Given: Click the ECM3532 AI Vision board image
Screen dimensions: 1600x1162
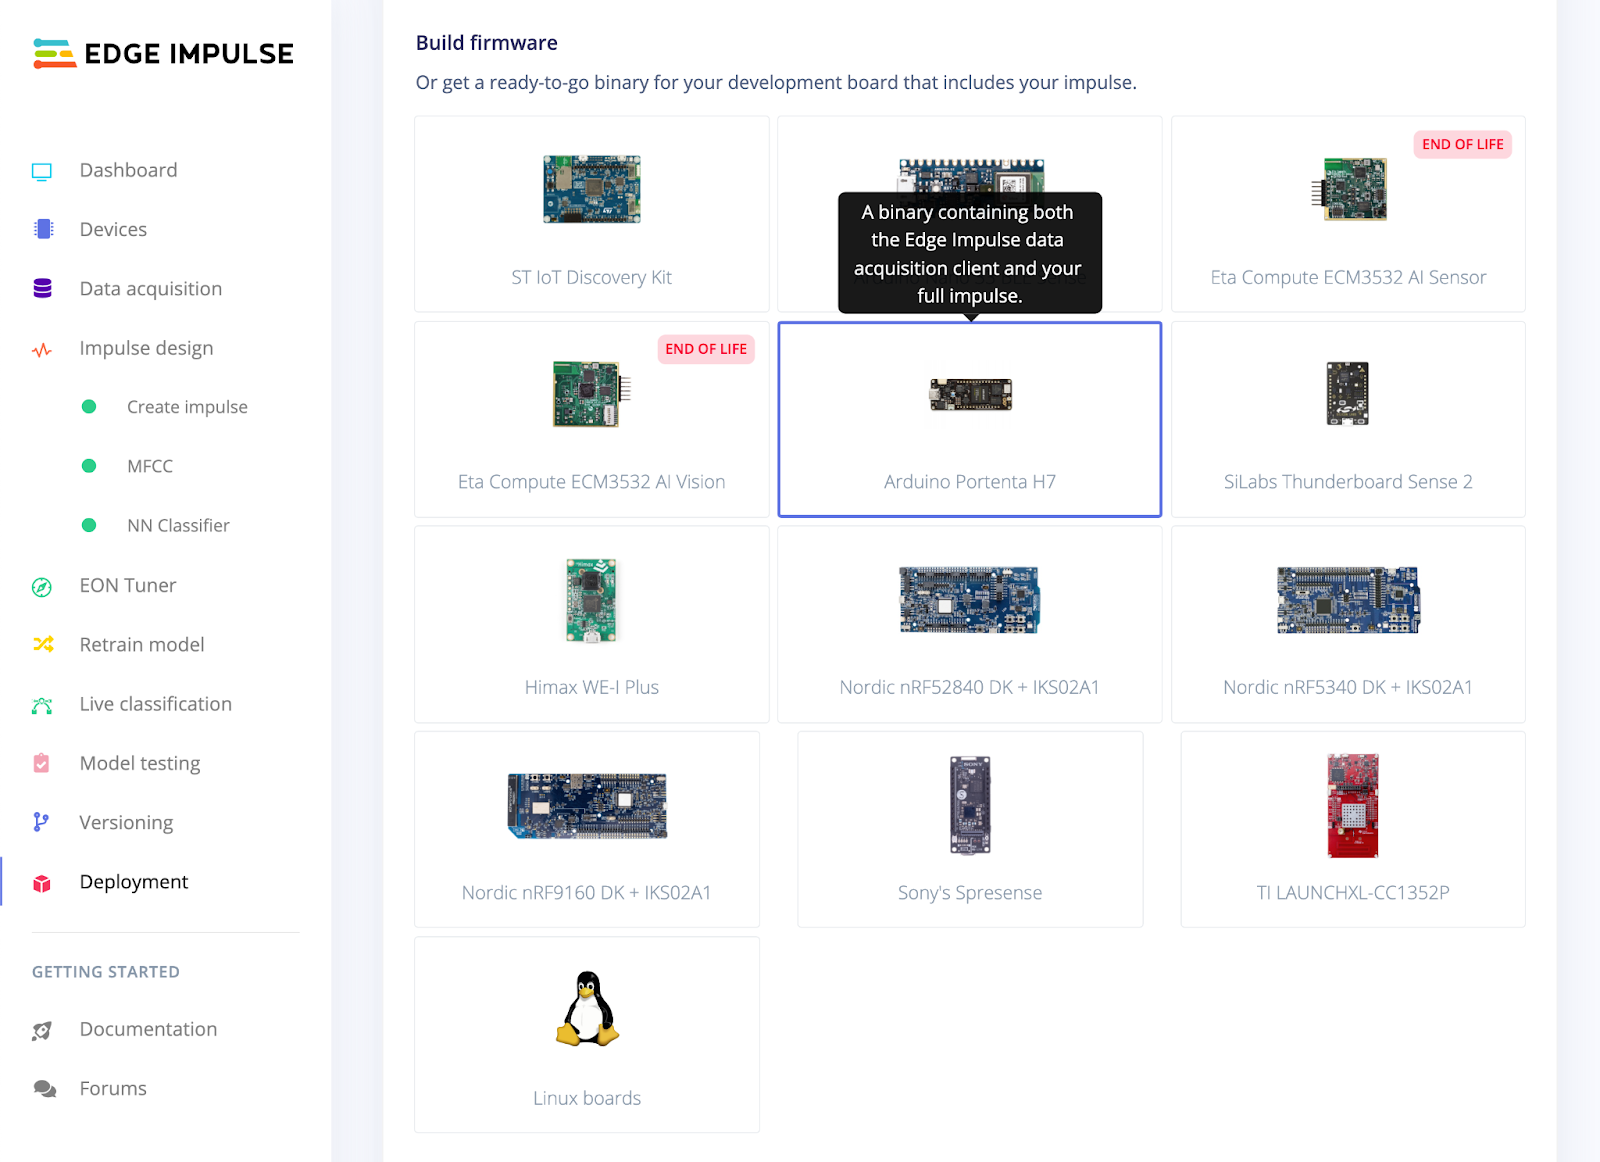Looking at the screenshot, I should coord(592,394).
